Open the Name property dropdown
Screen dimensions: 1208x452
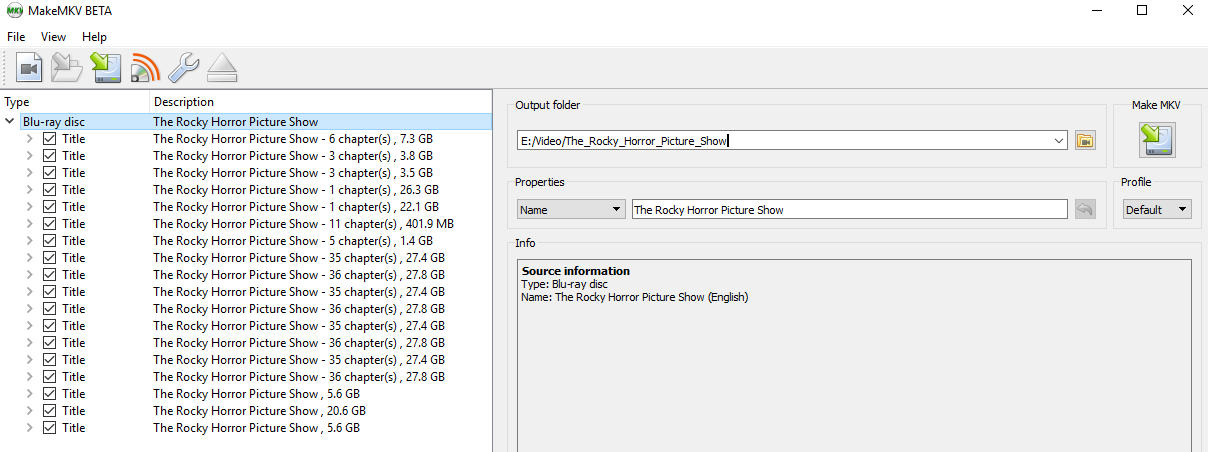(x=571, y=210)
